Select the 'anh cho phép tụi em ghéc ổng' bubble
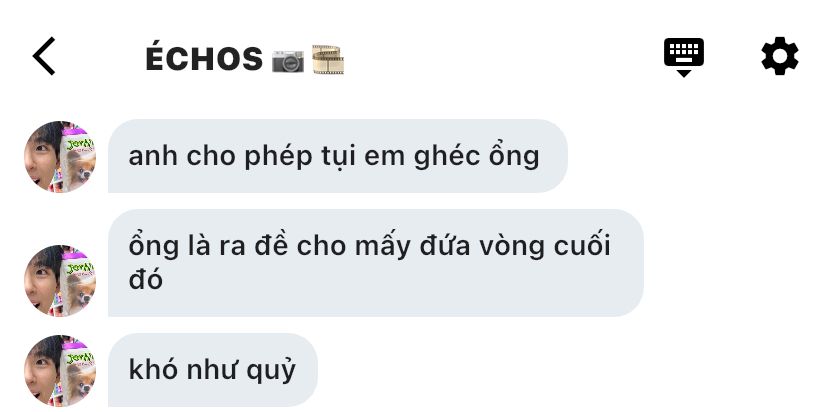The height and width of the screenshot is (412, 828). coord(338,156)
